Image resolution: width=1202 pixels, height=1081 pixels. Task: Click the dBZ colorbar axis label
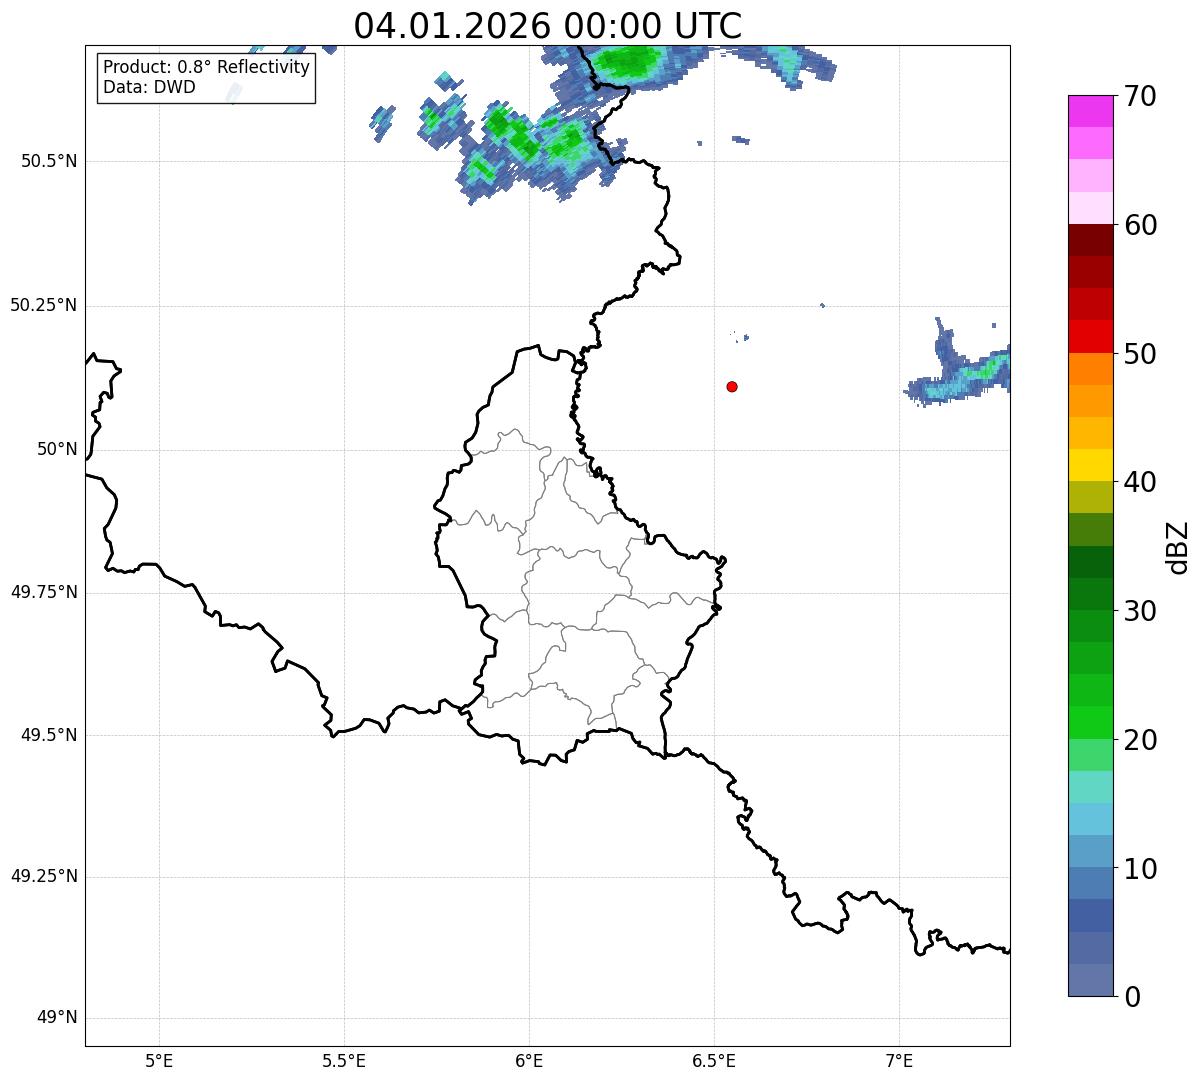1178,547
